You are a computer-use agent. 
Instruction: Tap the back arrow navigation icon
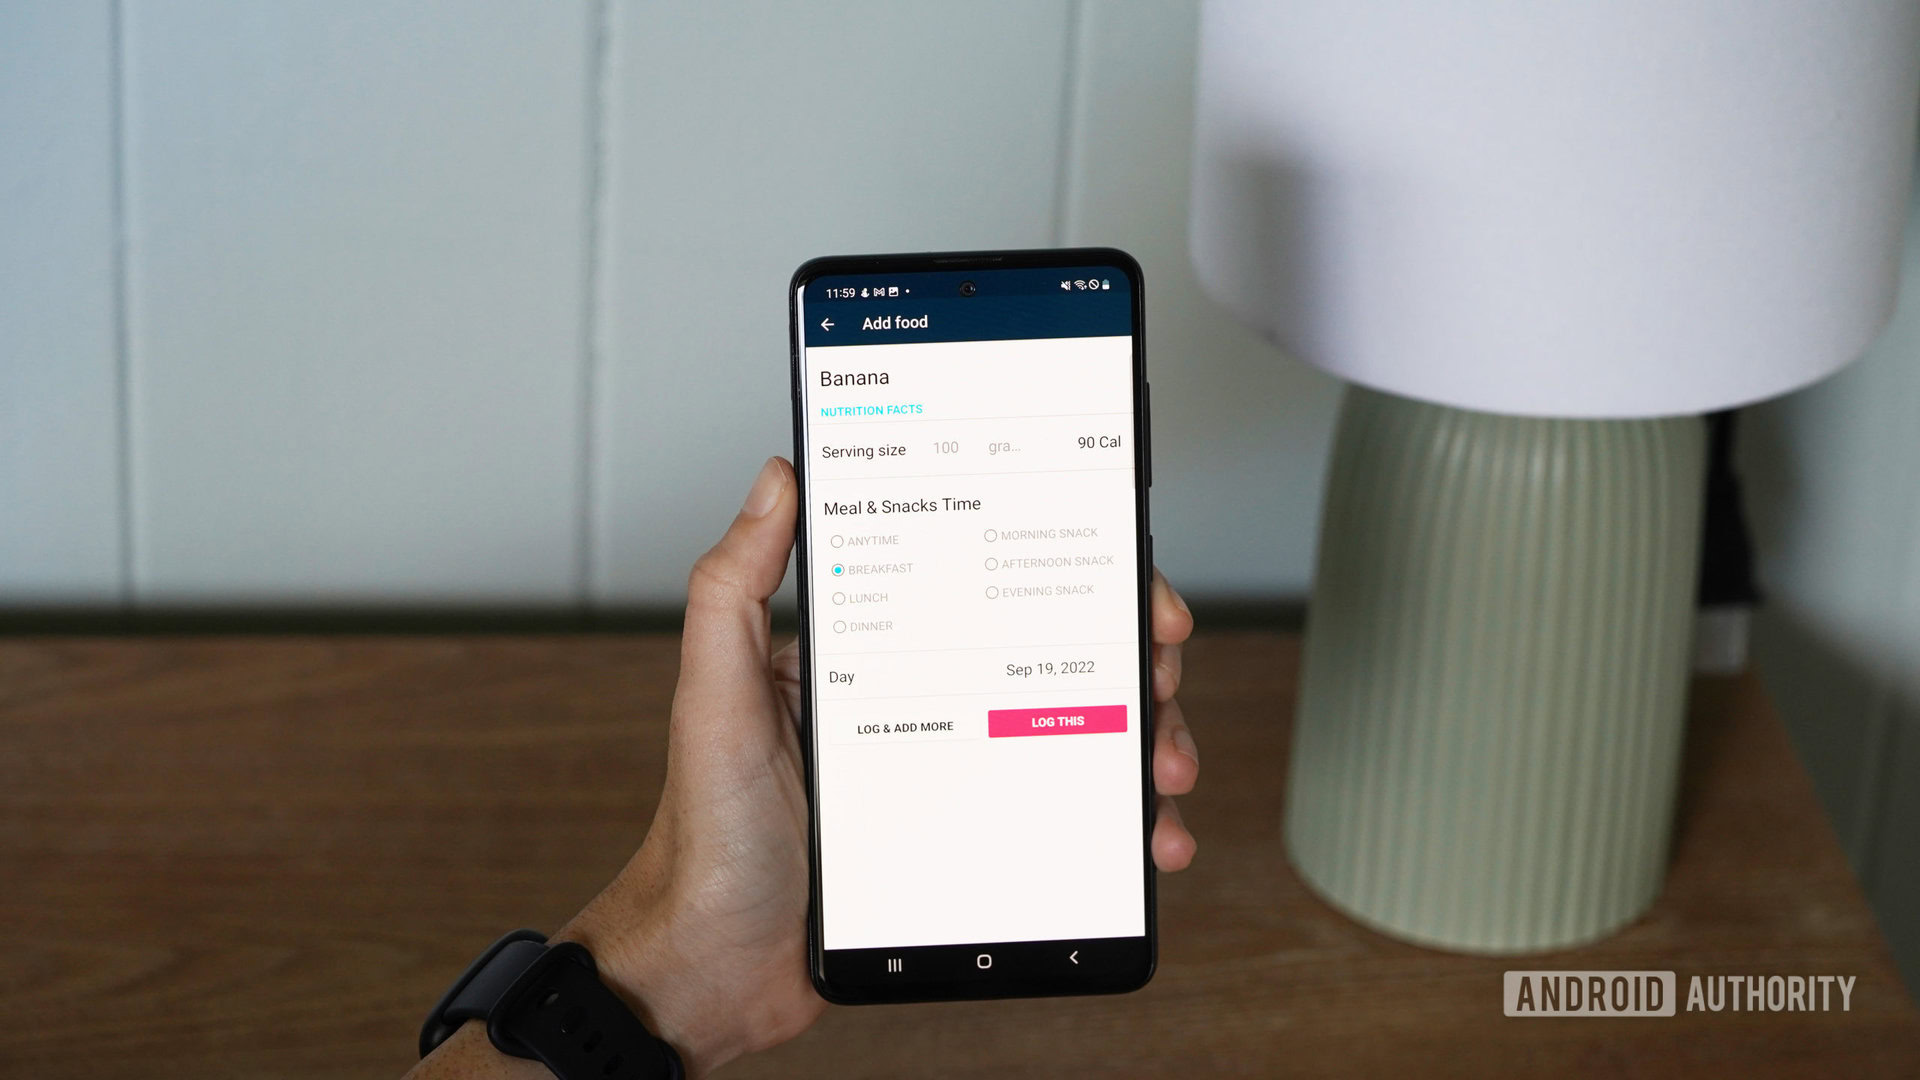click(x=827, y=323)
